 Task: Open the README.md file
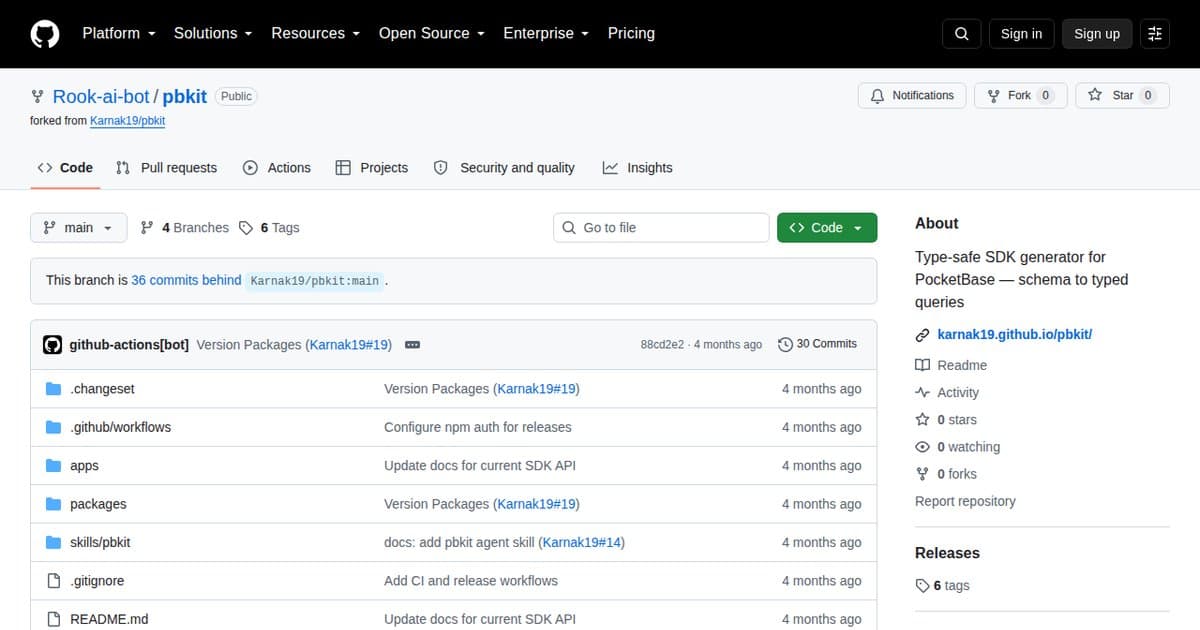click(x=109, y=619)
